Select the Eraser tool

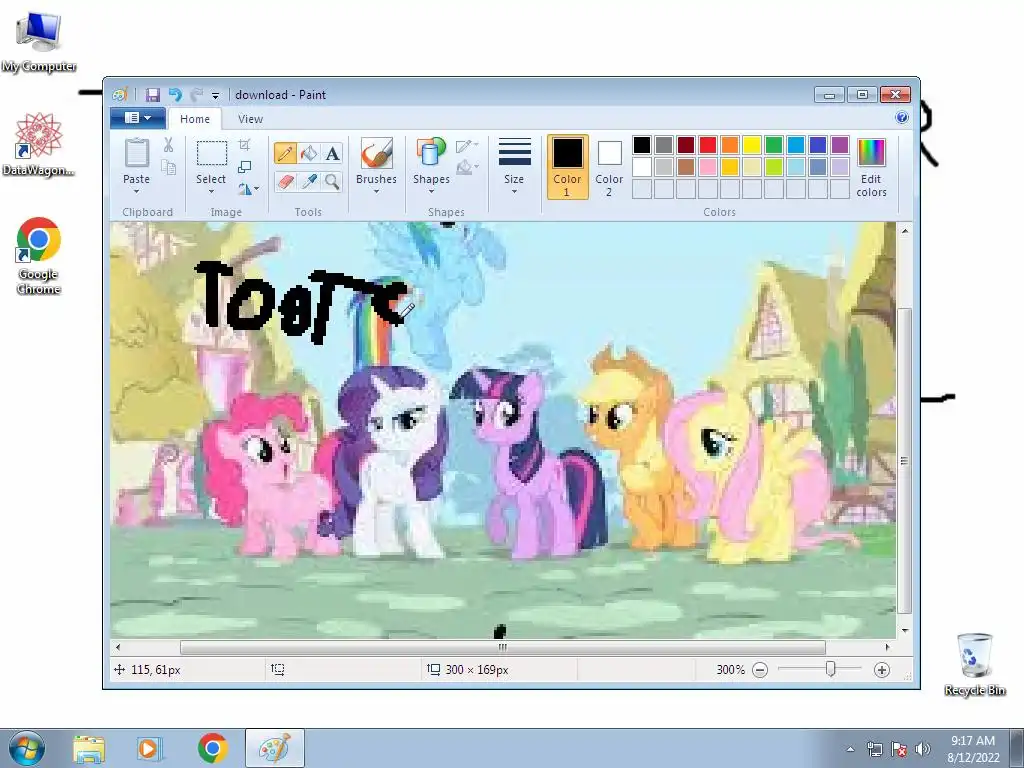pyautogui.click(x=285, y=181)
